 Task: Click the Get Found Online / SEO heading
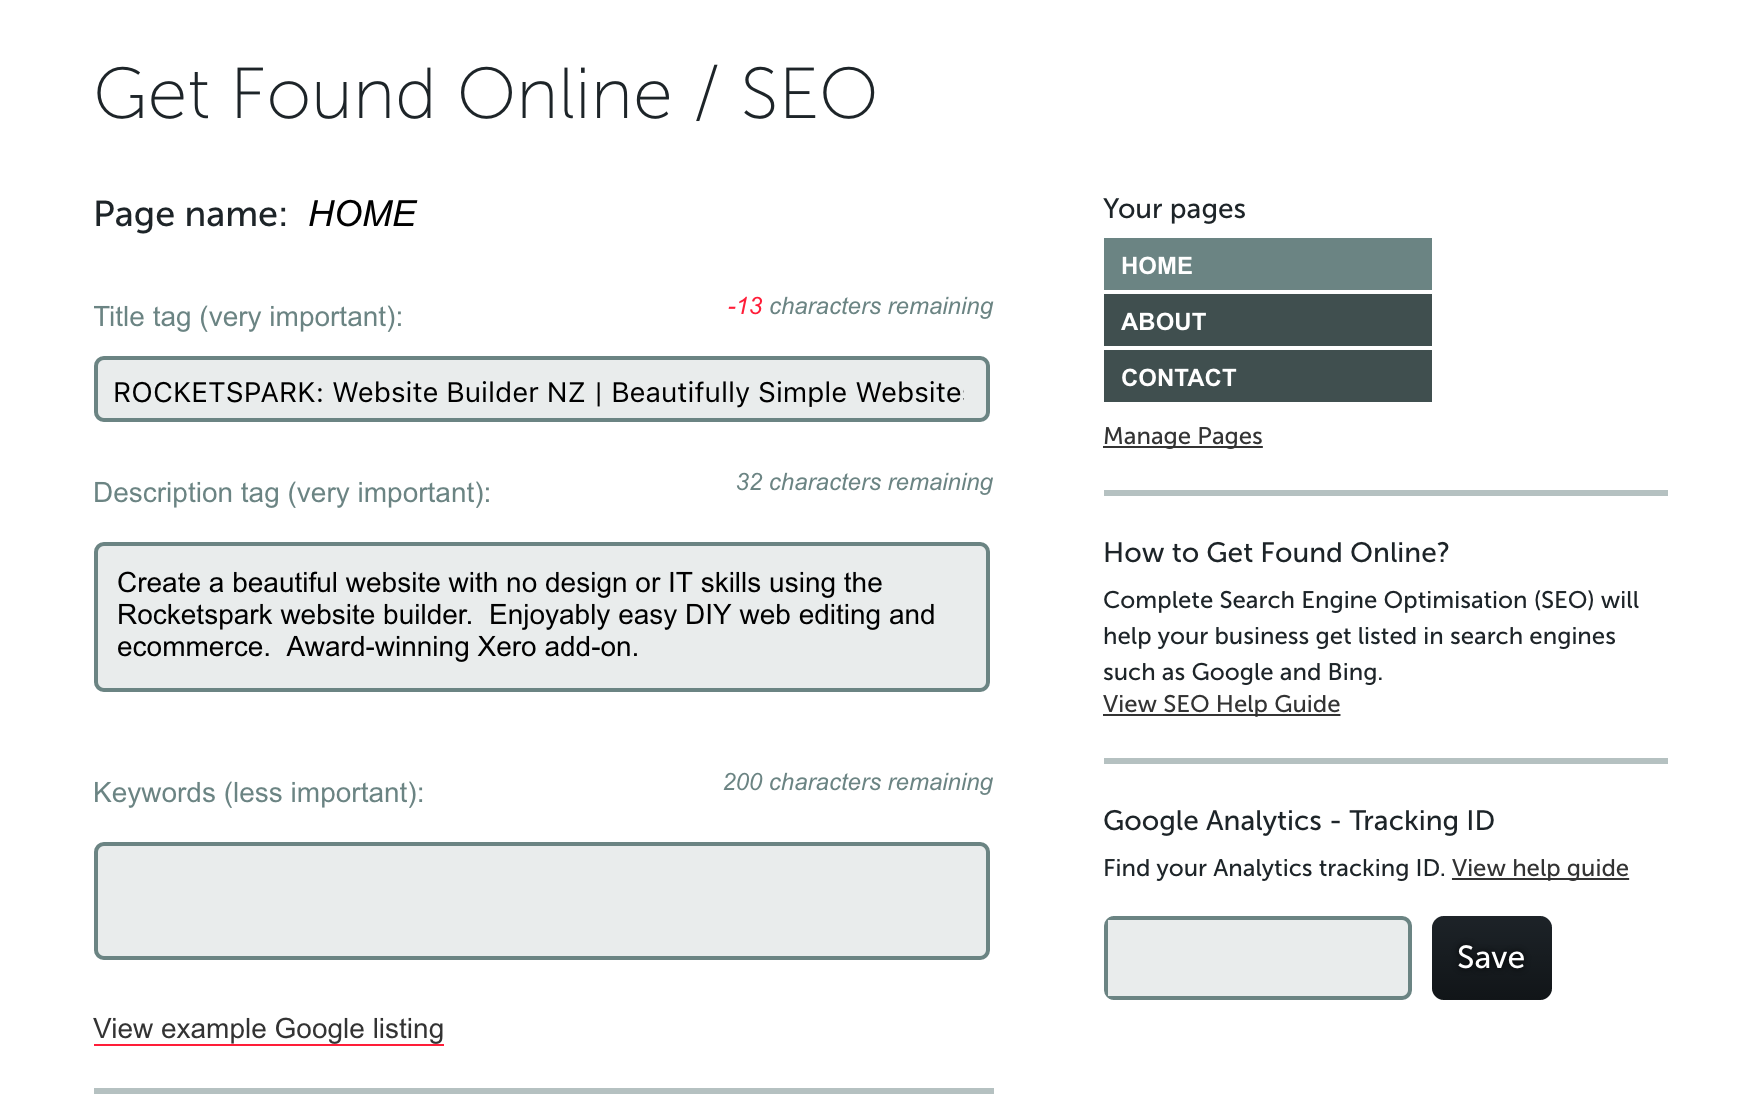[x=485, y=94]
